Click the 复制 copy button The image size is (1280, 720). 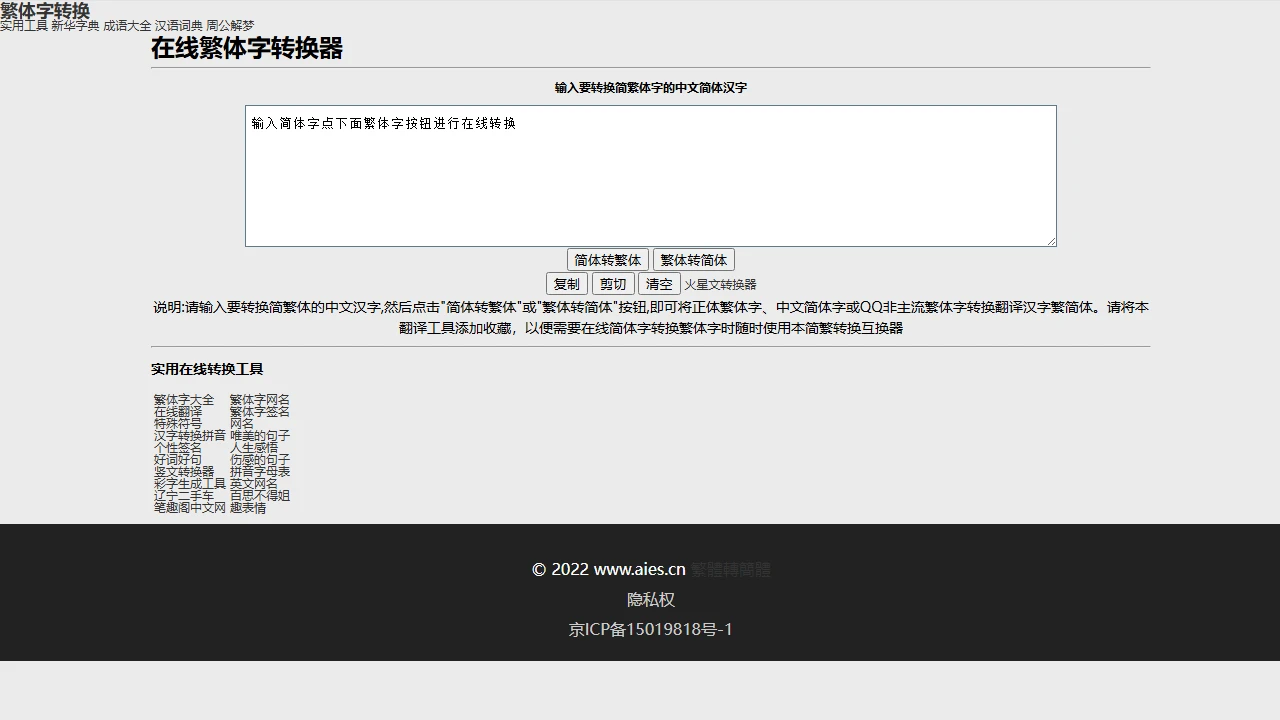click(x=566, y=284)
